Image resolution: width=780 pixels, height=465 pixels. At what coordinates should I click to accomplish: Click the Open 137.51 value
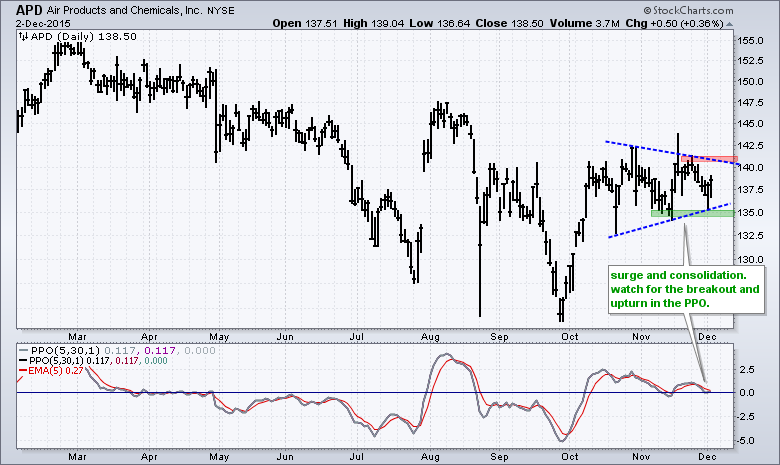tap(305, 23)
